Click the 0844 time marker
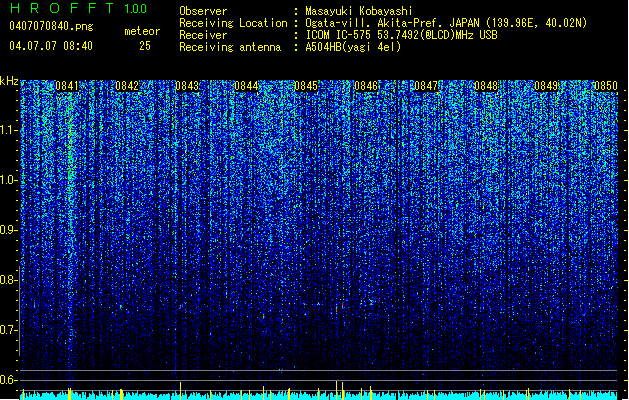Viewport: 629px width, 400px height. (x=246, y=86)
